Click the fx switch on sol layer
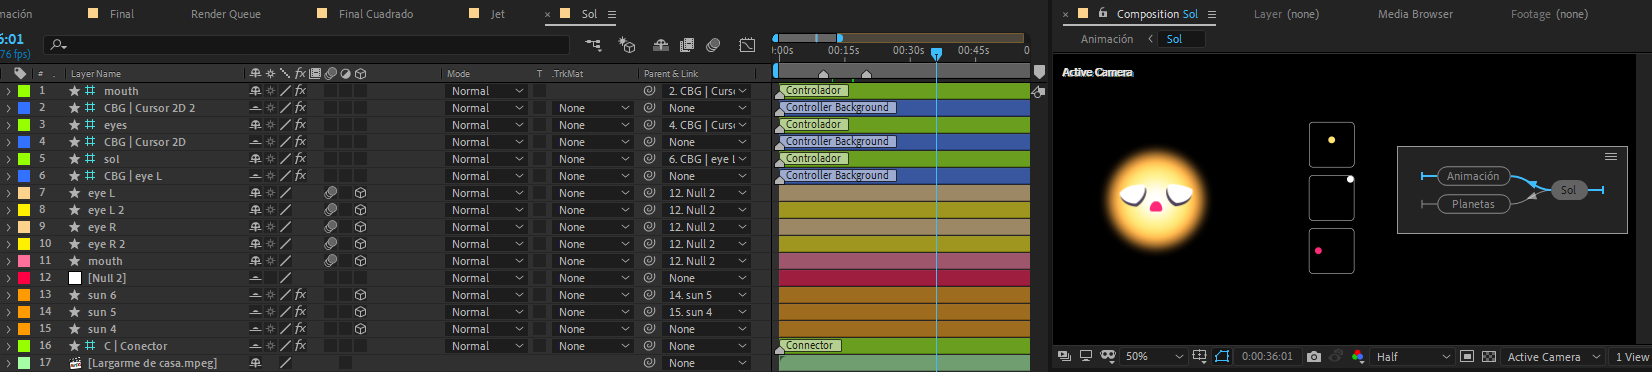The image size is (1652, 372). tap(300, 159)
